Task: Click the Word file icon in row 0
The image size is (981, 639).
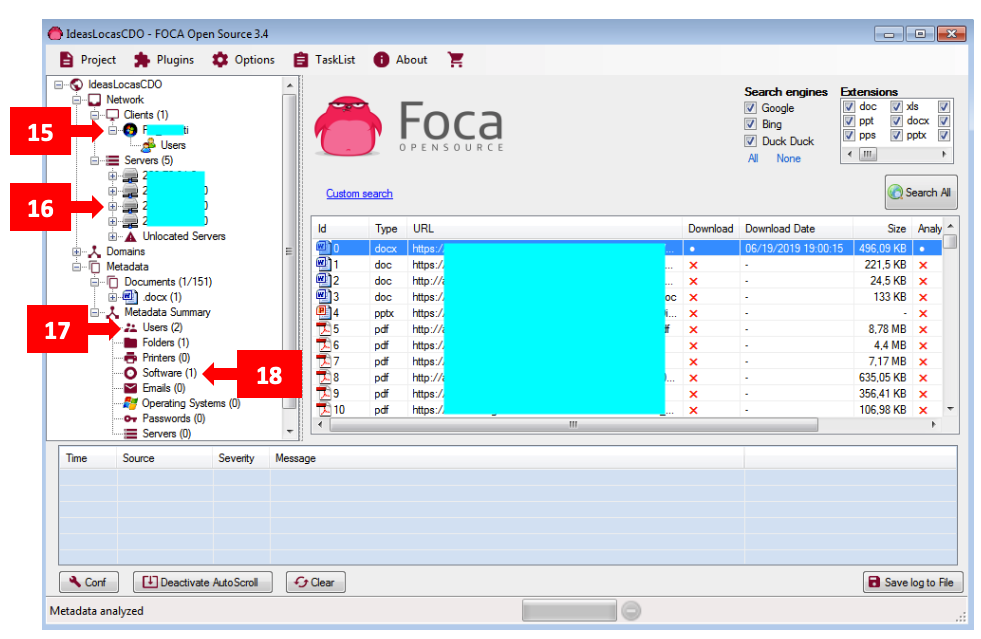Action: click(323, 248)
